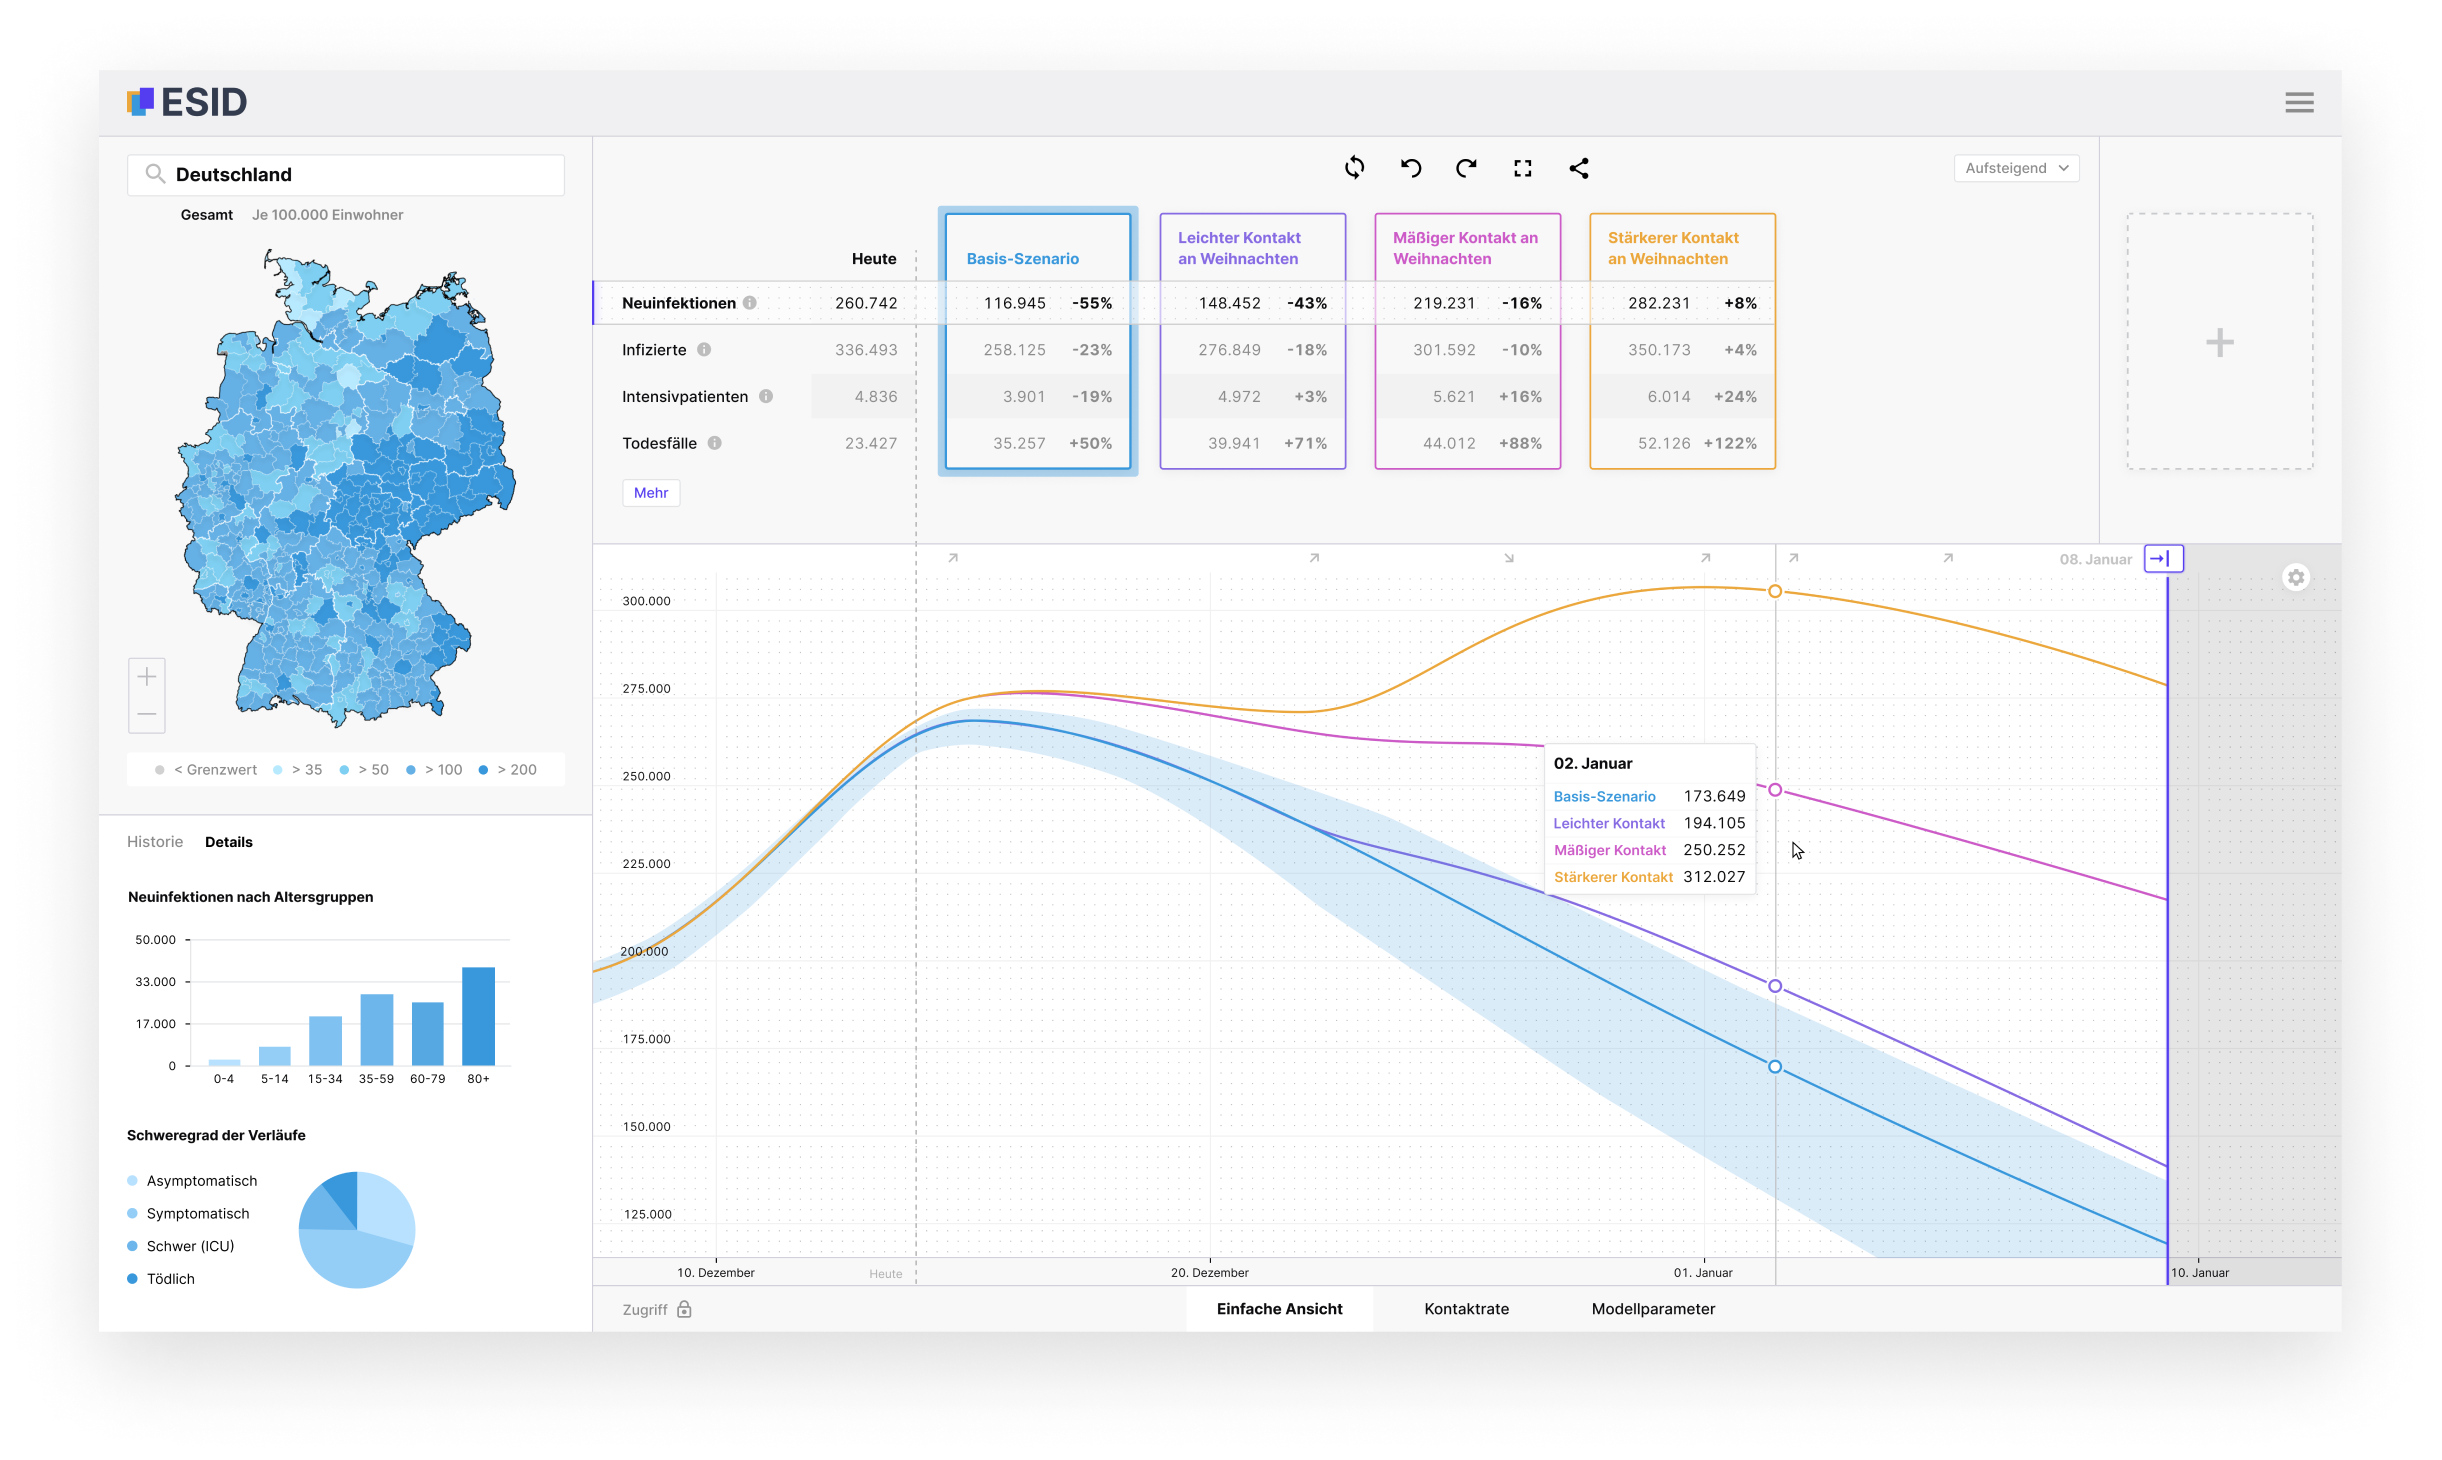
Task: Click the Asymptomatisch legend entry
Action: (x=192, y=1181)
